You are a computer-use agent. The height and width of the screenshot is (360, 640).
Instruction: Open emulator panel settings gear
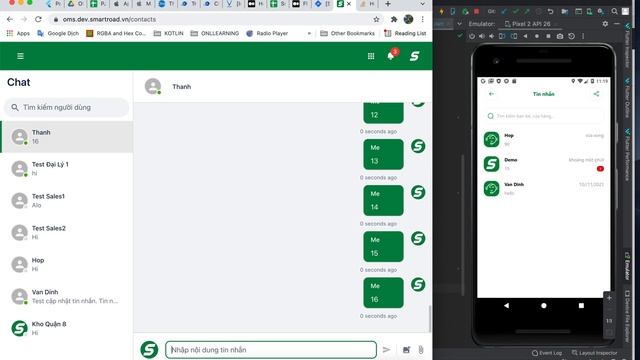605,24
